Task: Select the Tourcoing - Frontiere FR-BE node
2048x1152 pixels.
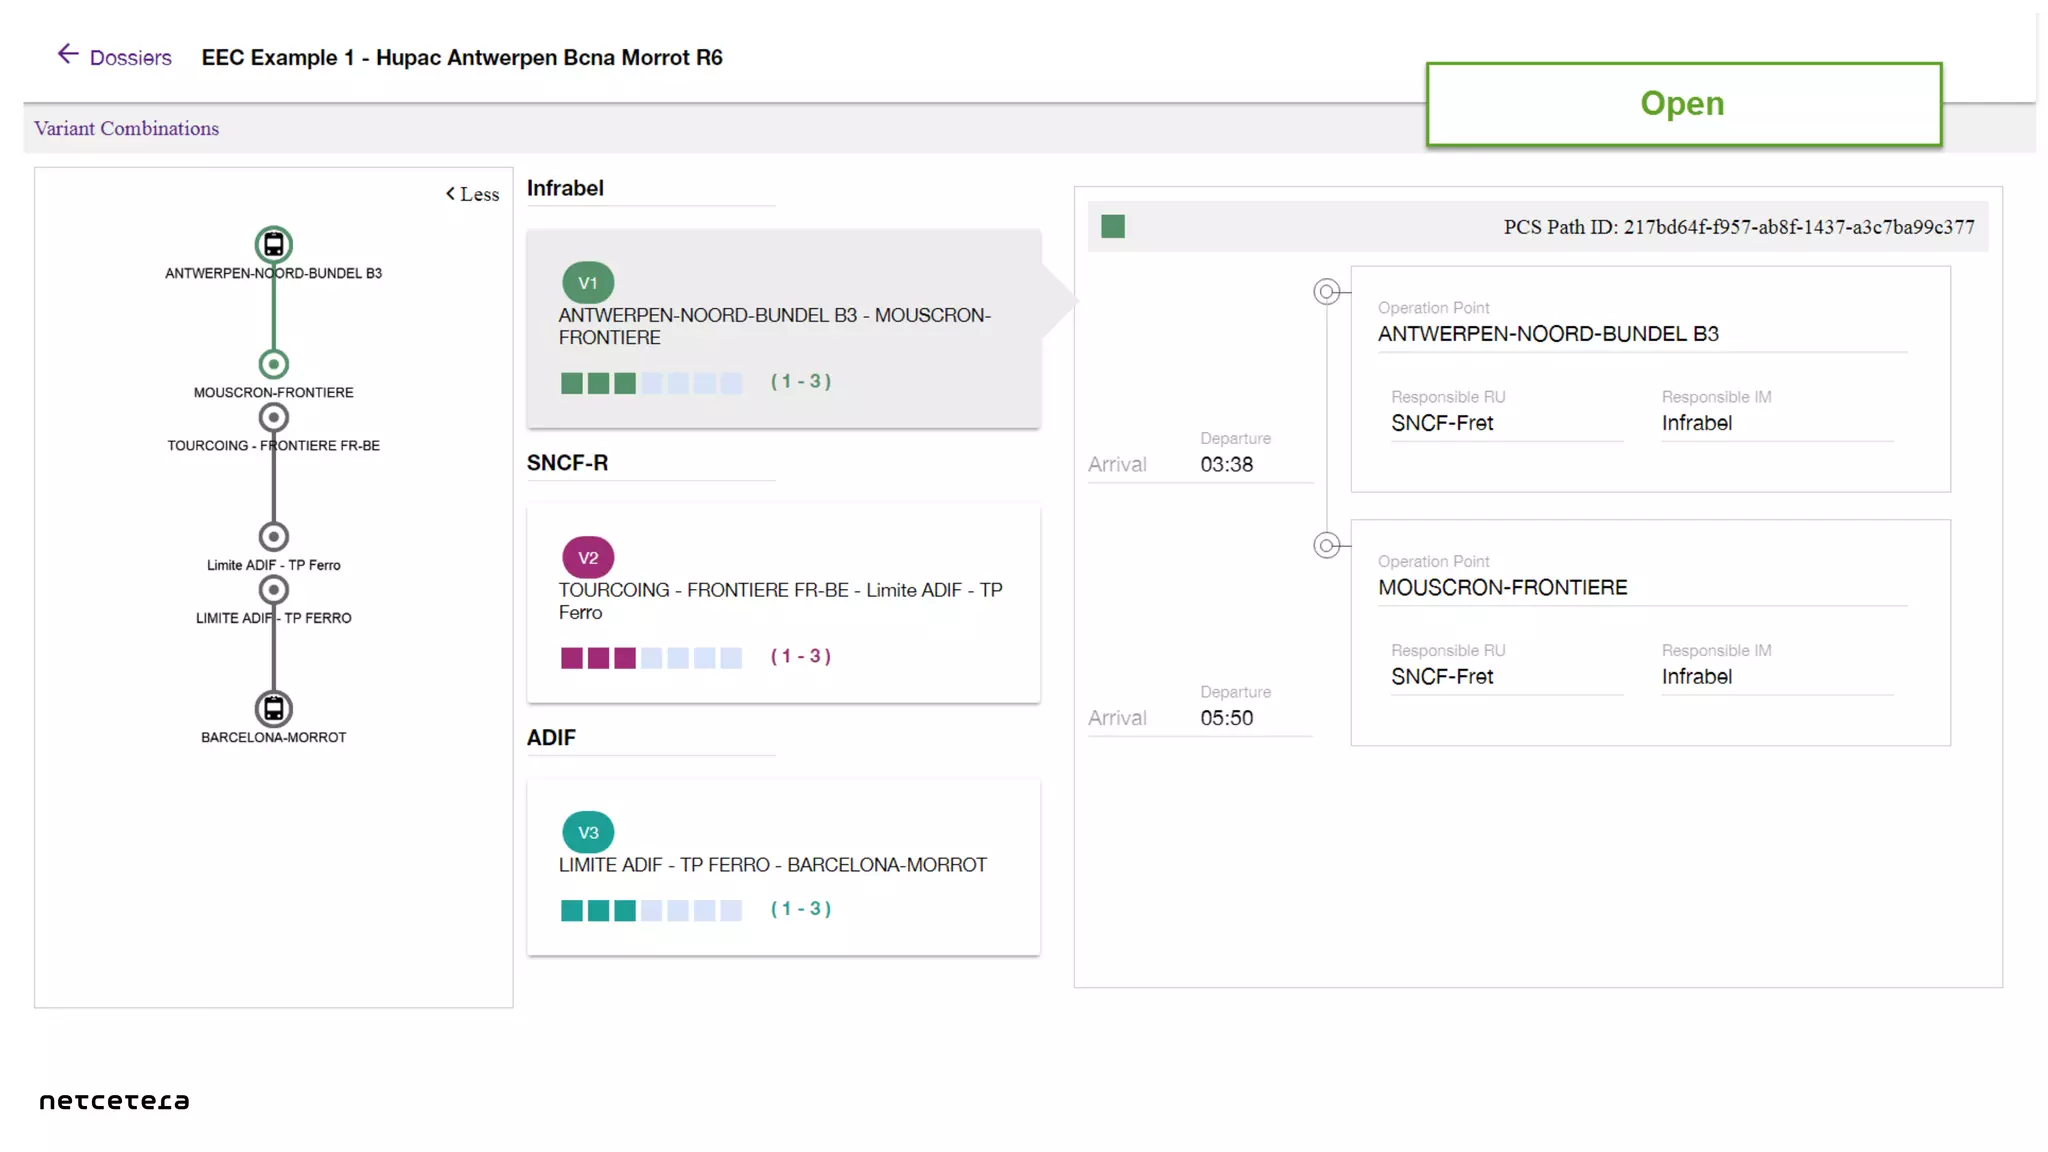Action: 273,417
